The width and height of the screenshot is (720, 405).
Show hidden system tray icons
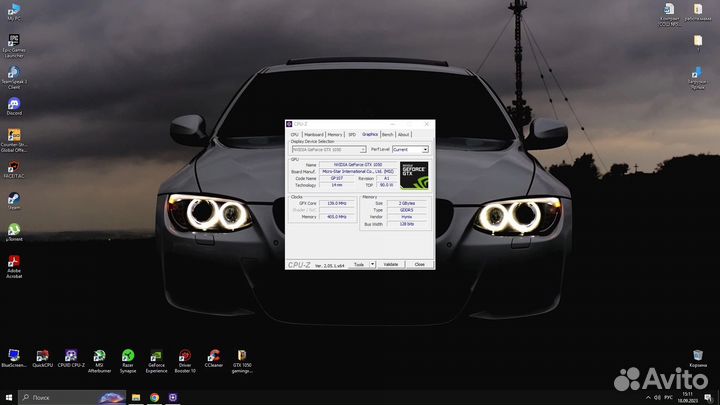[648, 398]
